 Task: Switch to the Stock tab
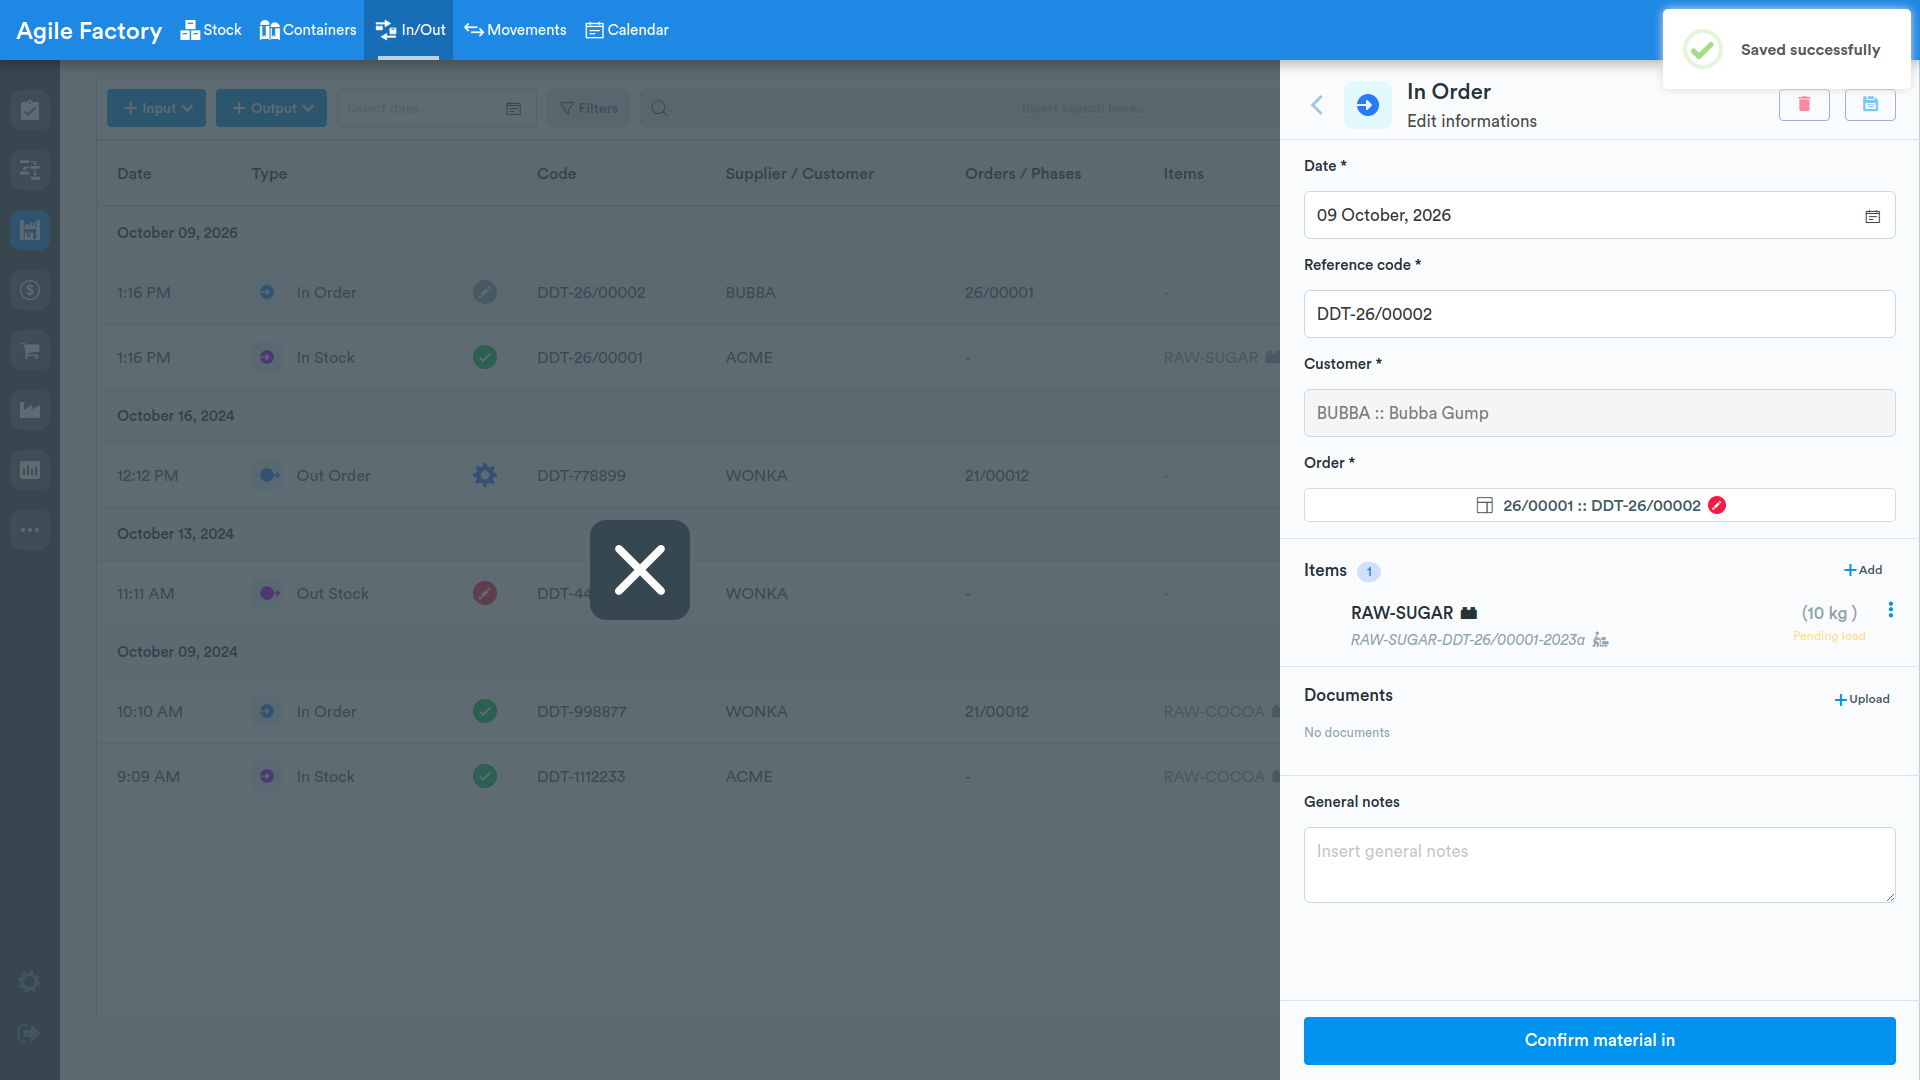pos(211,30)
